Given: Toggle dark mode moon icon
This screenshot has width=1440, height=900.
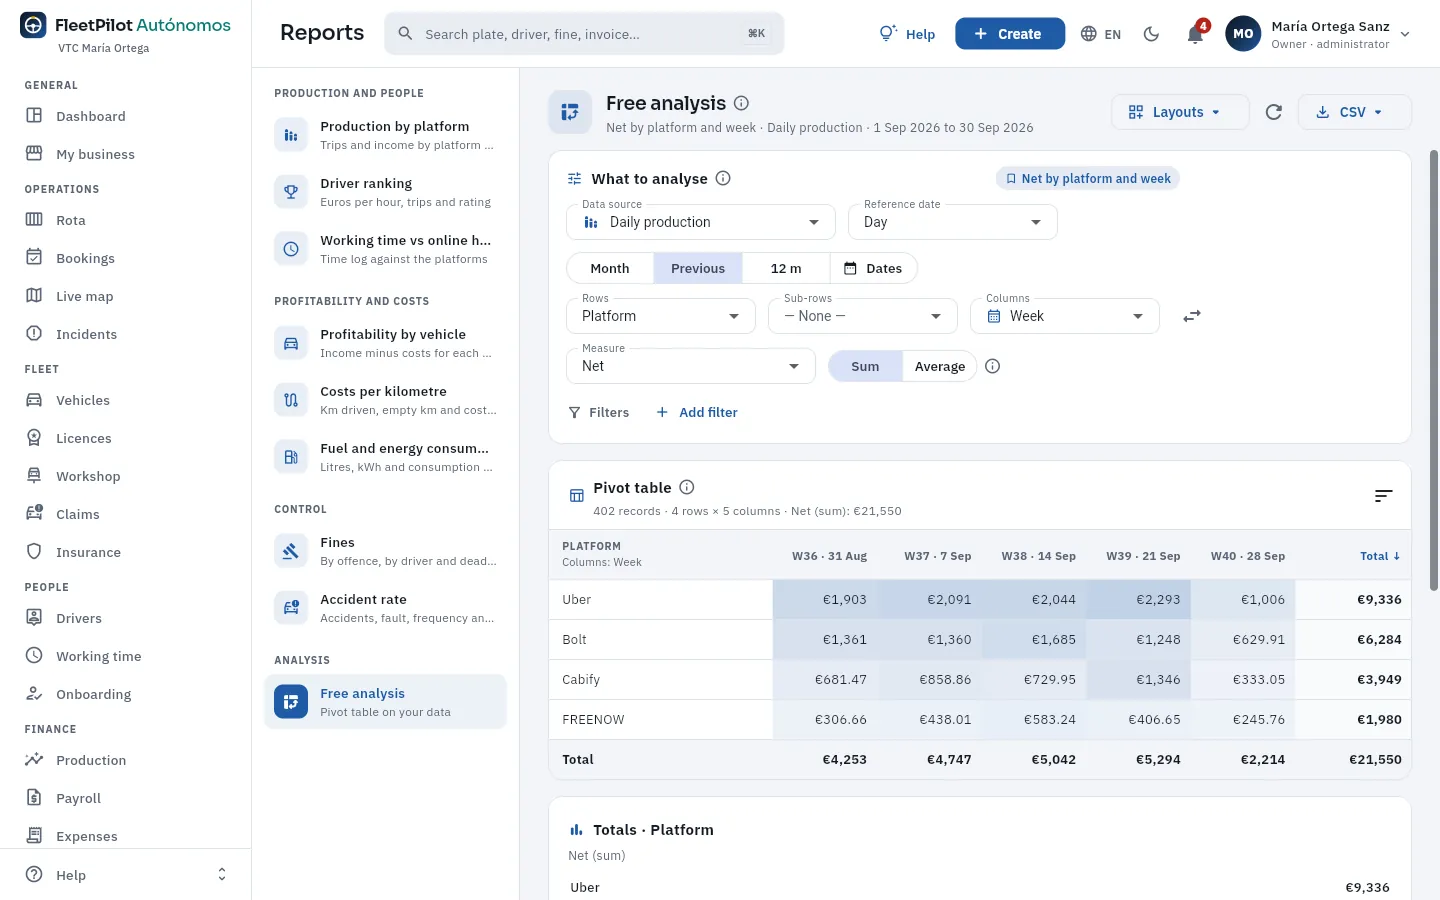Looking at the screenshot, I should pos(1151,34).
